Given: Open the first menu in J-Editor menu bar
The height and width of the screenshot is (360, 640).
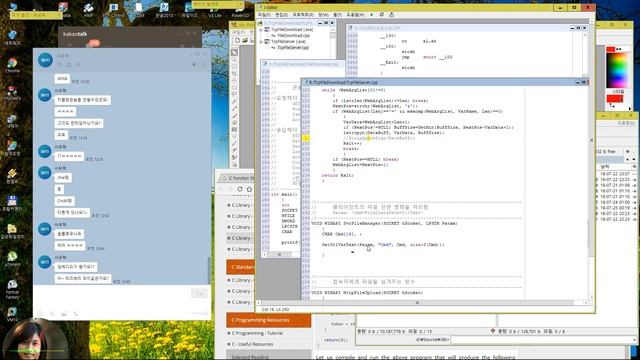Looking at the screenshot, I should tap(264, 15).
